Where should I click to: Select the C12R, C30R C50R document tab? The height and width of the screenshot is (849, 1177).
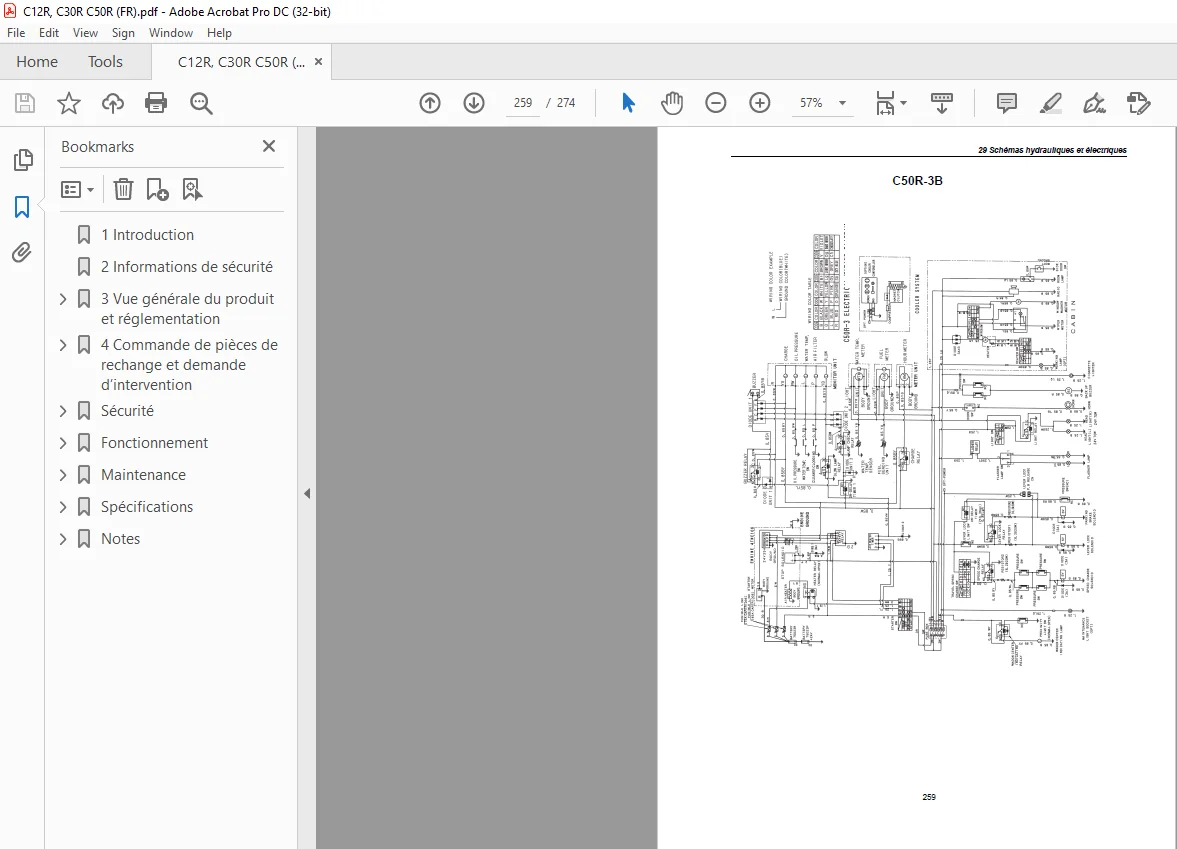pos(241,62)
